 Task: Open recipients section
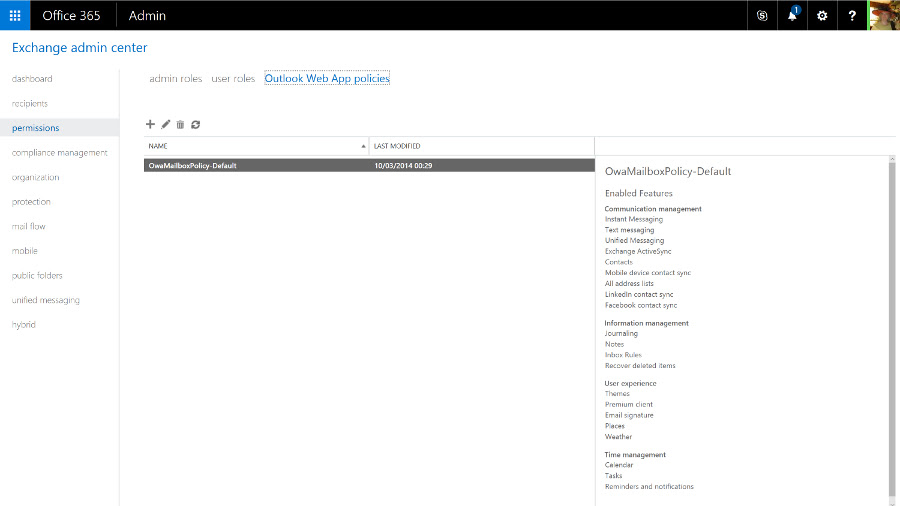[x=30, y=103]
